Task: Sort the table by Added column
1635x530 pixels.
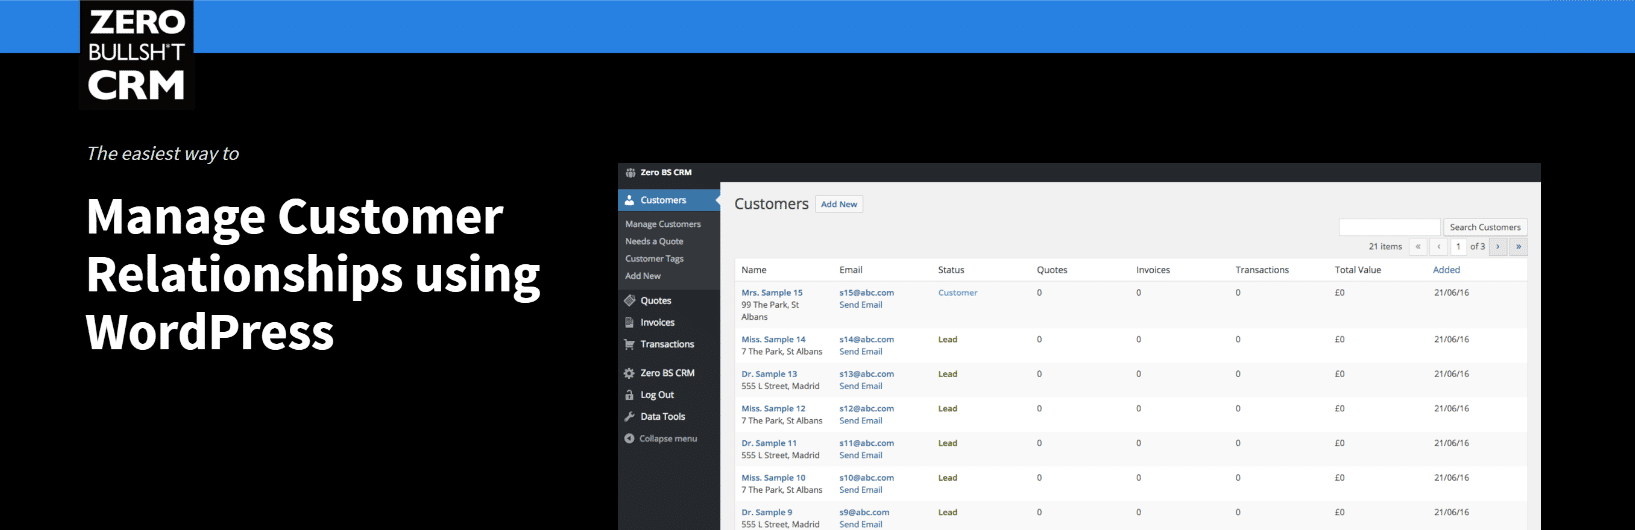Action: coord(1446,270)
